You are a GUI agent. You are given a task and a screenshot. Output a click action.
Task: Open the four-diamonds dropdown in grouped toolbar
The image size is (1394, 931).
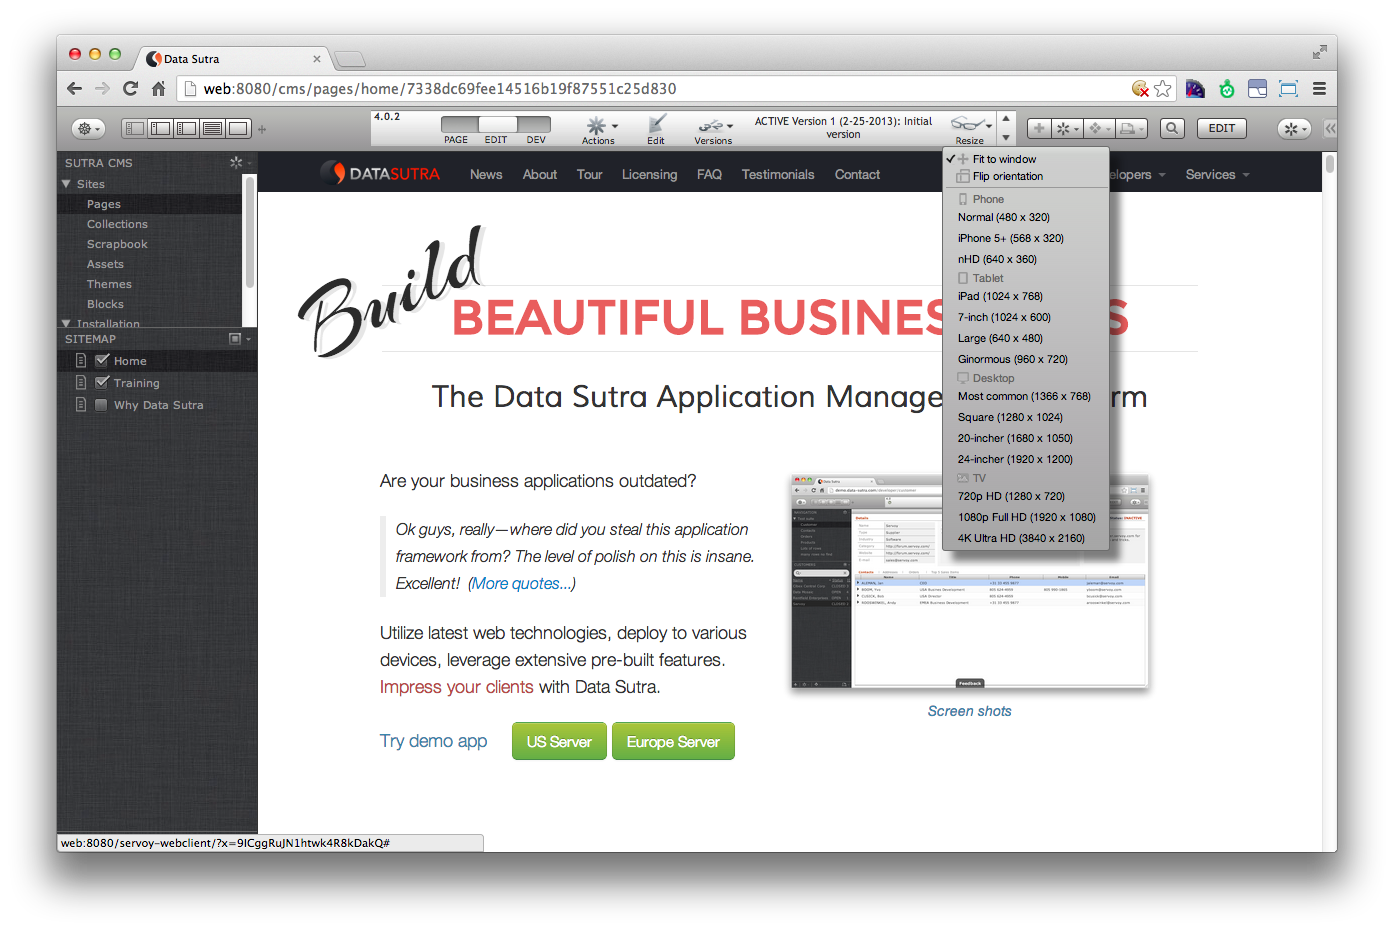(x=1099, y=128)
